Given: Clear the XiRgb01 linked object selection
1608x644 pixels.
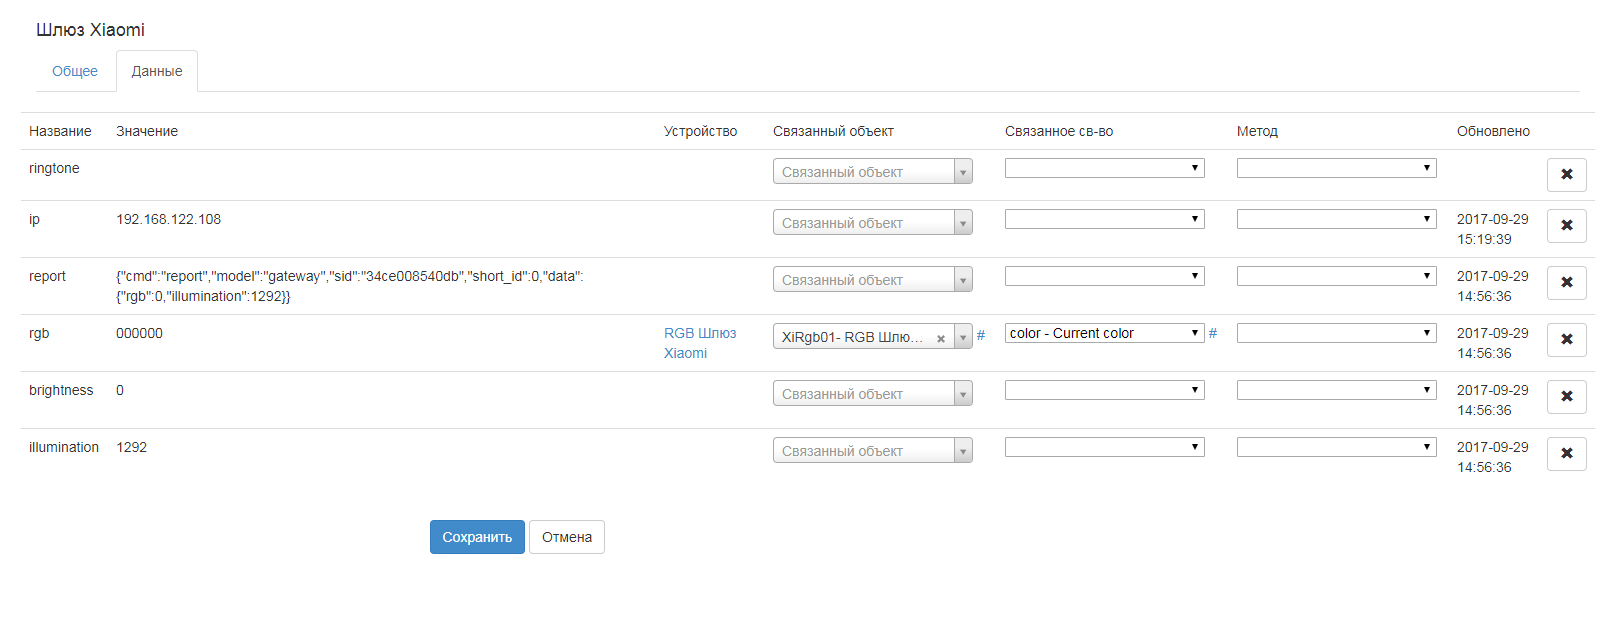Looking at the screenshot, I should tap(940, 338).
